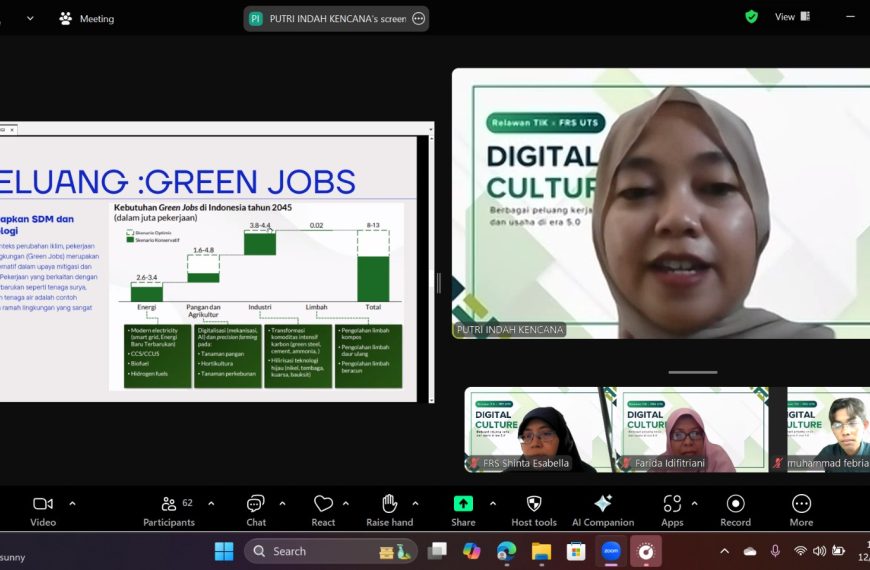Open Host tools shield menu
Screen dimensions: 870x570
(534, 510)
